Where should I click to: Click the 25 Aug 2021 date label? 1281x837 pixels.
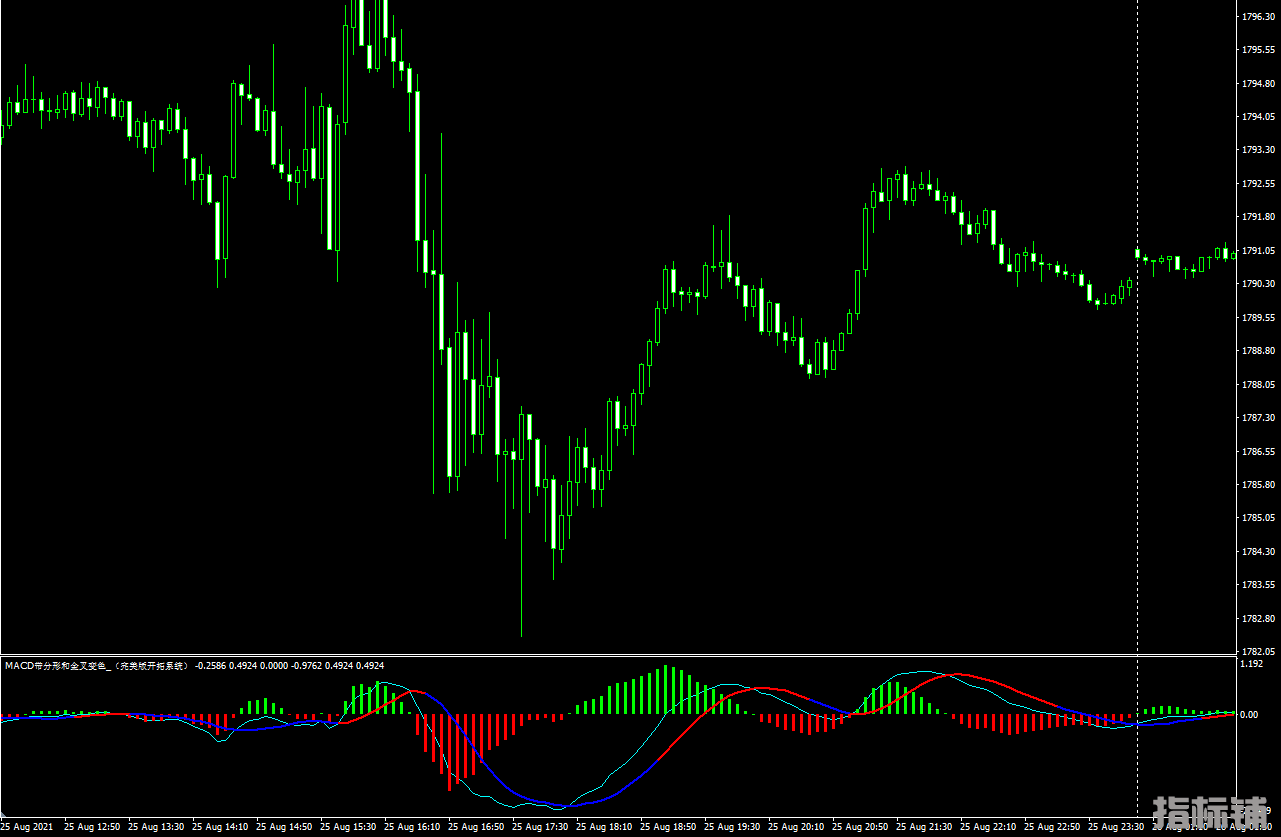pos(28,827)
